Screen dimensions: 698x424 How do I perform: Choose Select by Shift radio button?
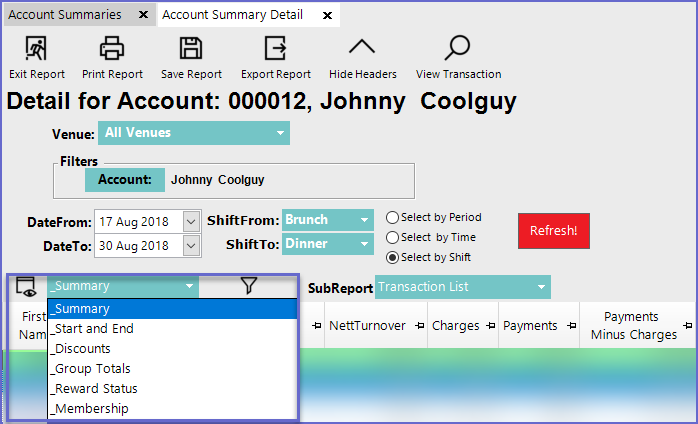tap(393, 257)
